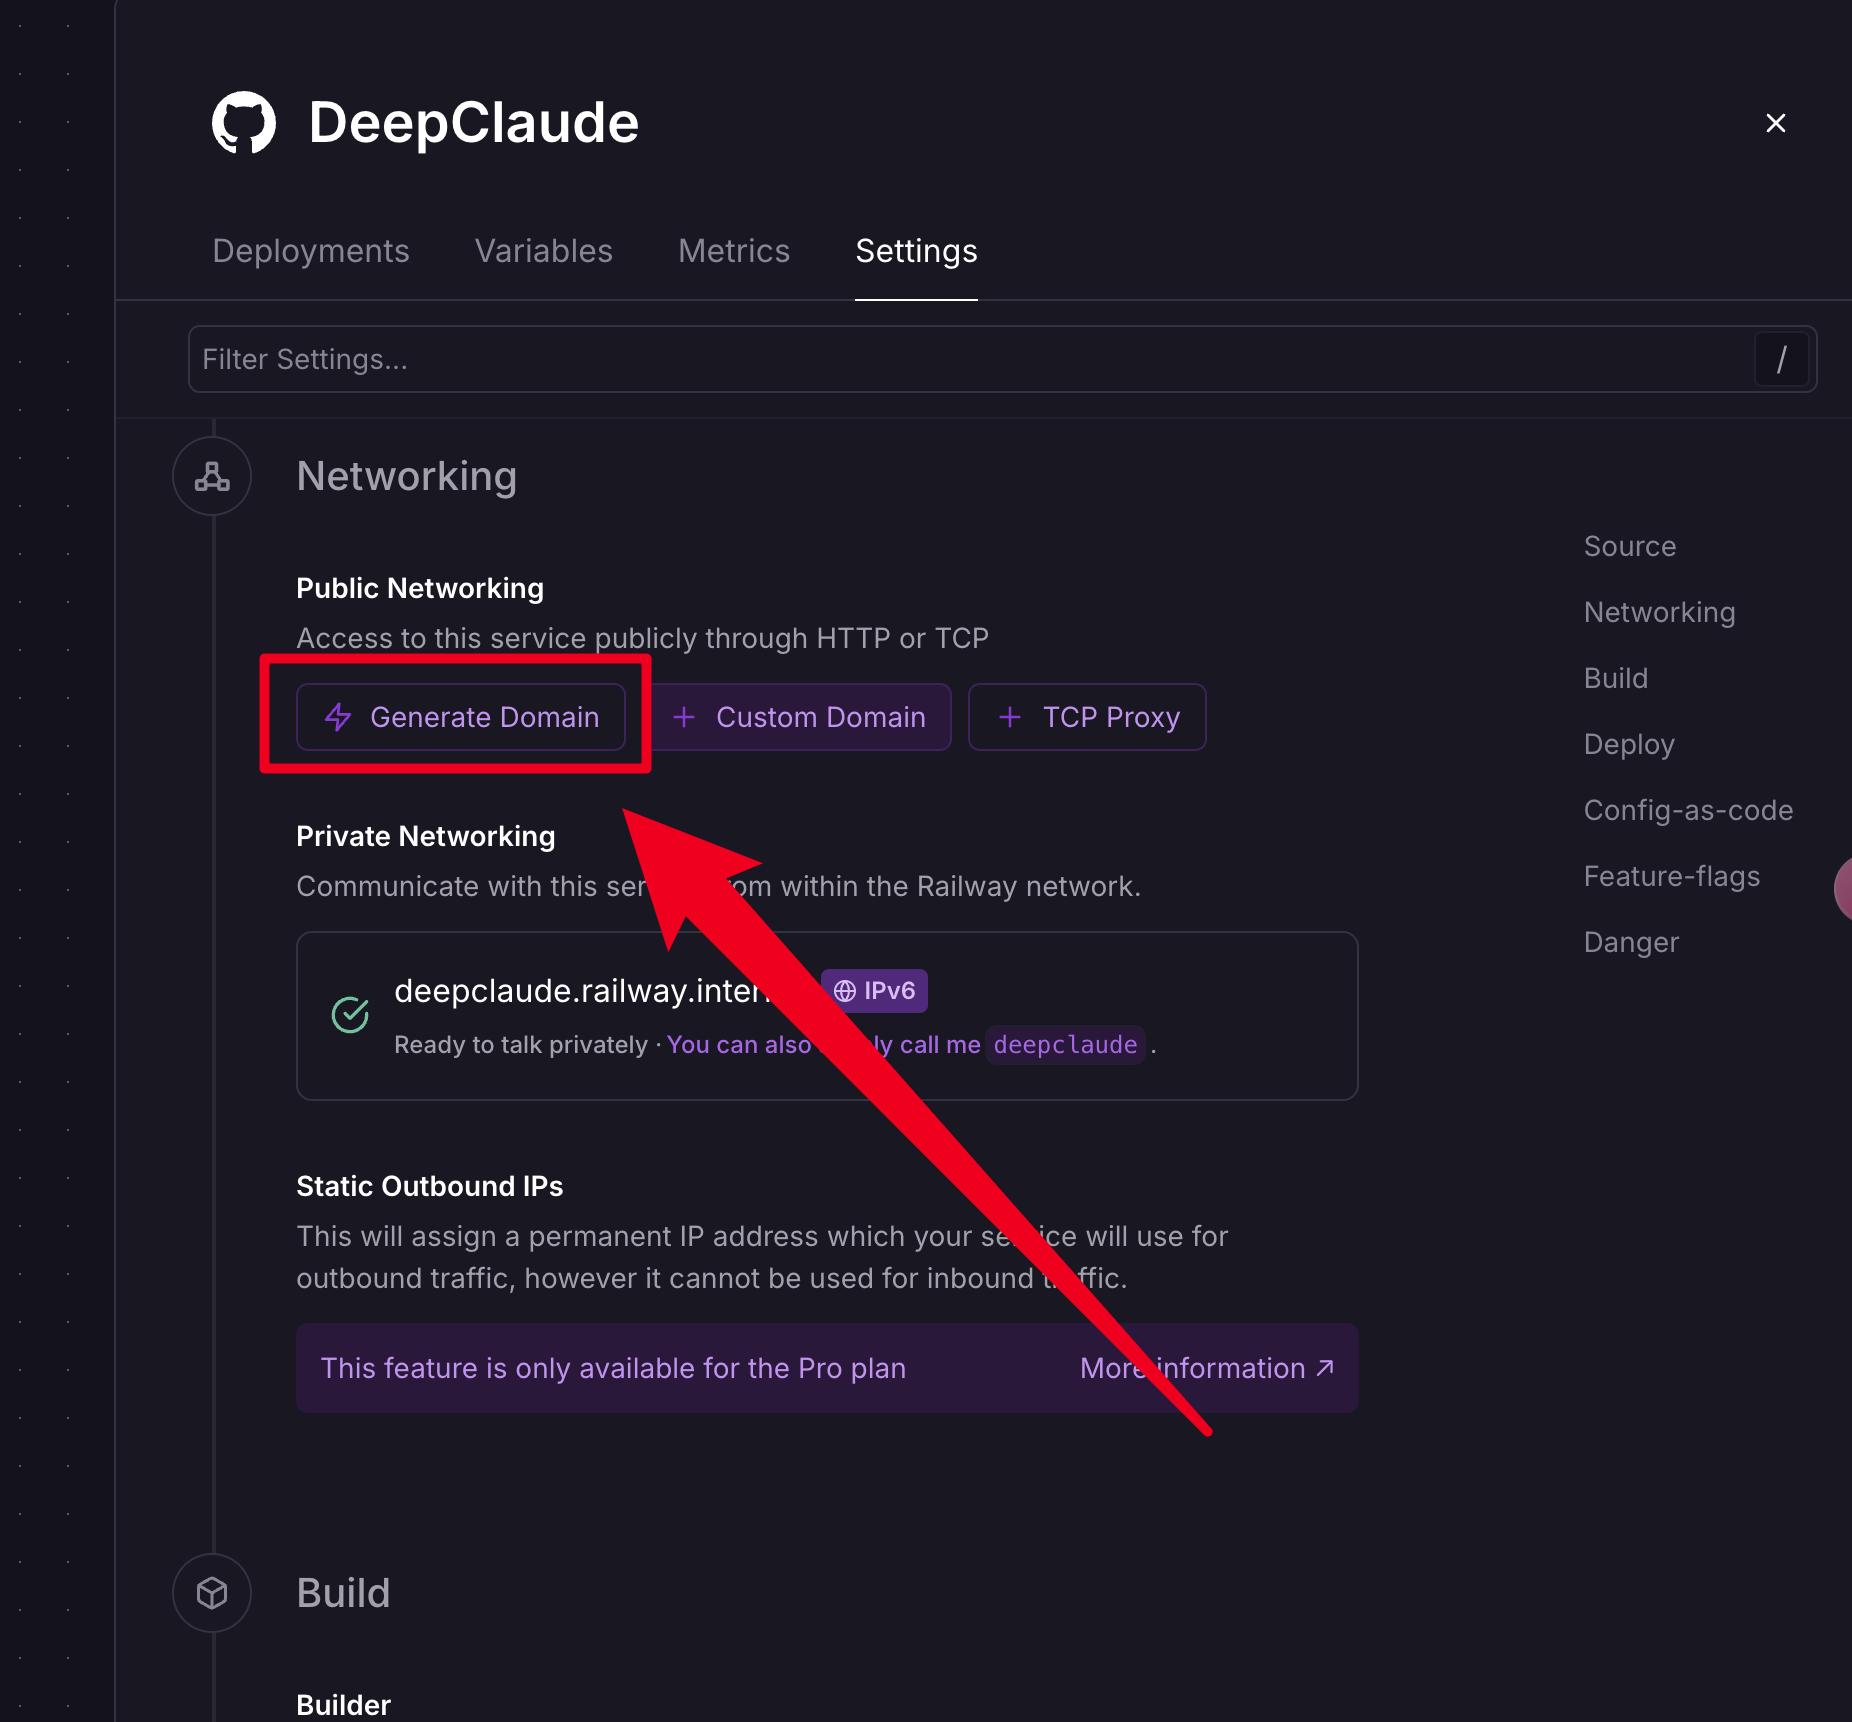Jump to Deploy in the side navigation
This screenshot has width=1852, height=1722.
tap(1629, 744)
